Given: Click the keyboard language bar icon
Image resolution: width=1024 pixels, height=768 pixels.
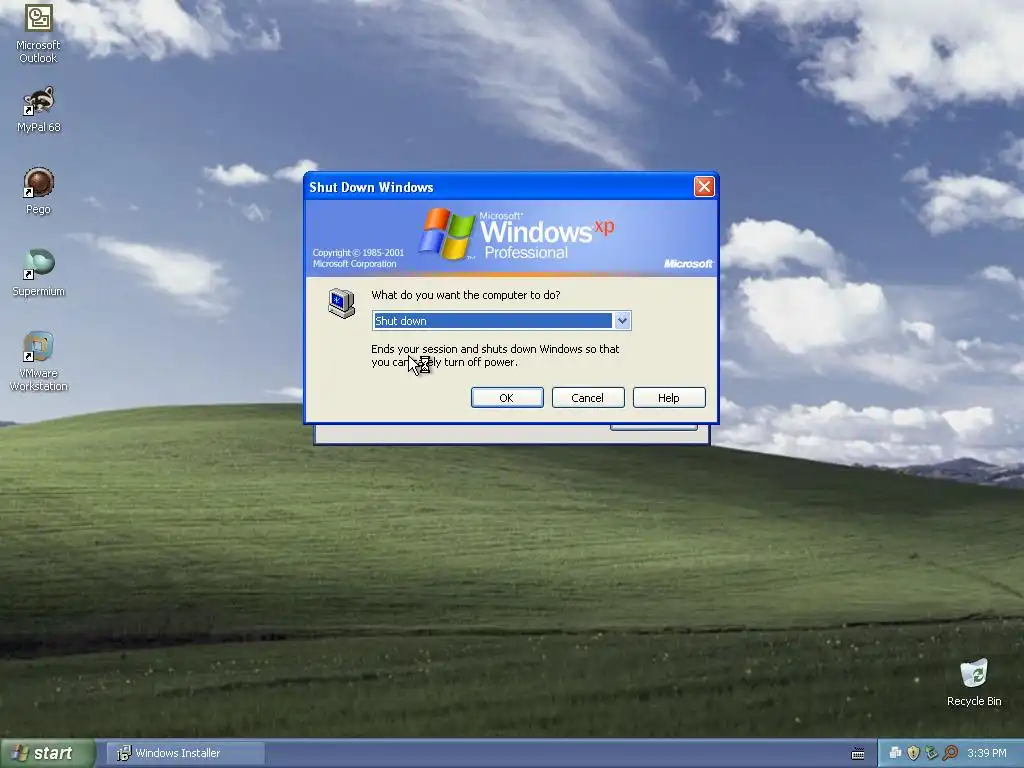Looking at the screenshot, I should (858, 754).
